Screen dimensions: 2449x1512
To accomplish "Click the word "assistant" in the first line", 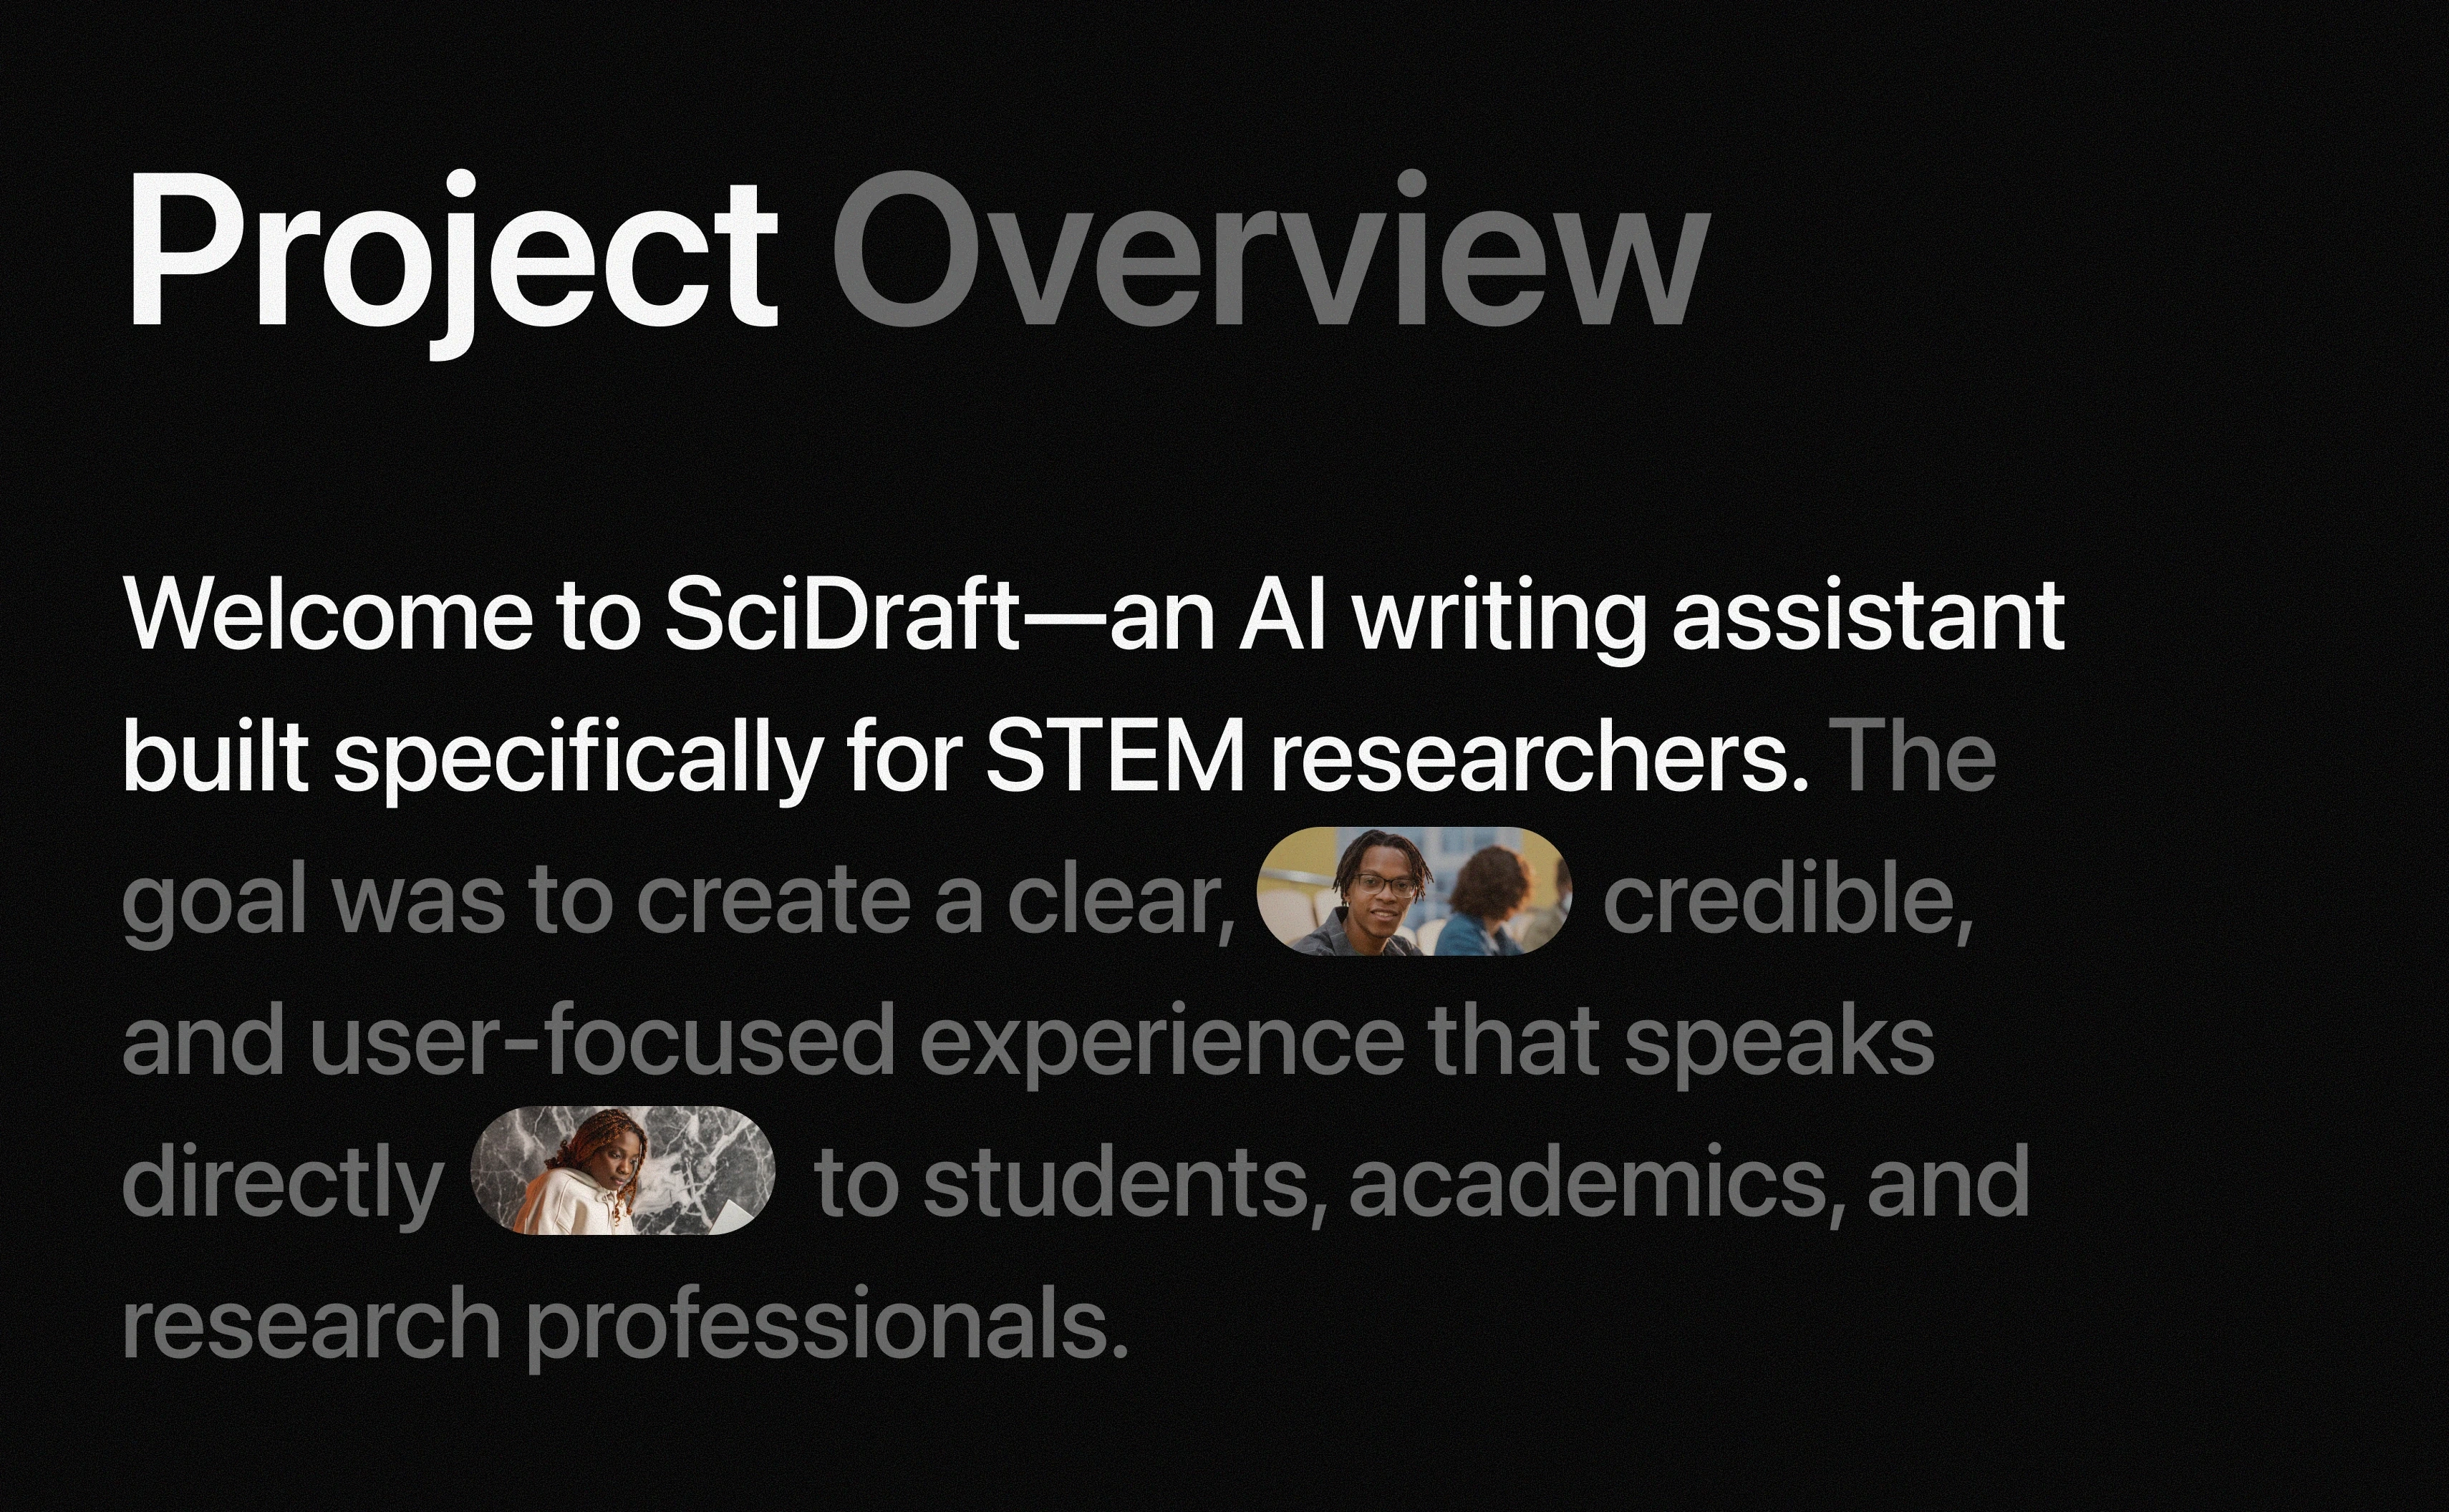I will (1868, 614).
